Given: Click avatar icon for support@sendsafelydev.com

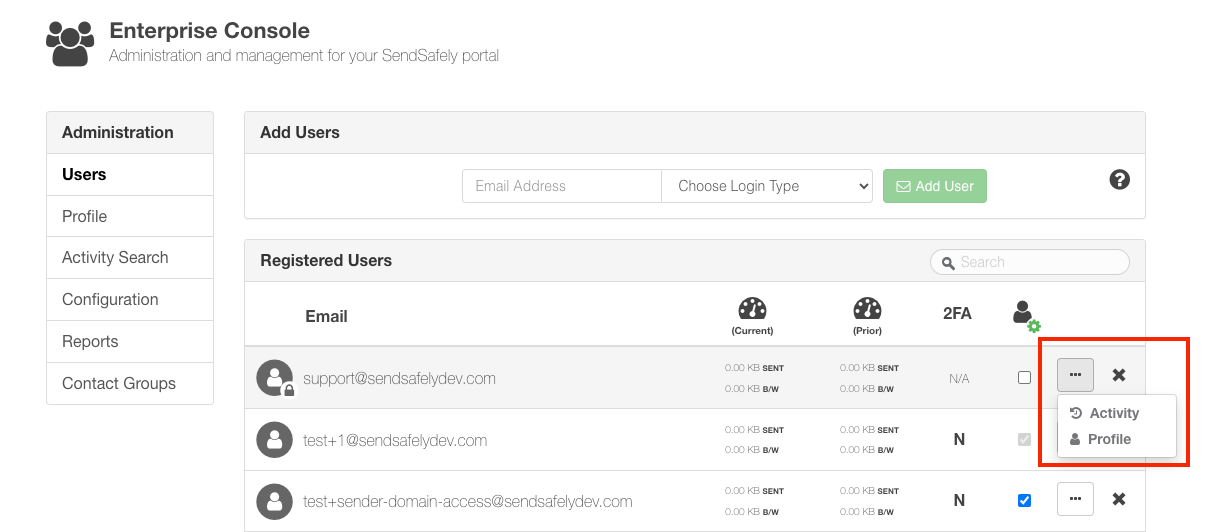Looking at the screenshot, I should tap(275, 378).
